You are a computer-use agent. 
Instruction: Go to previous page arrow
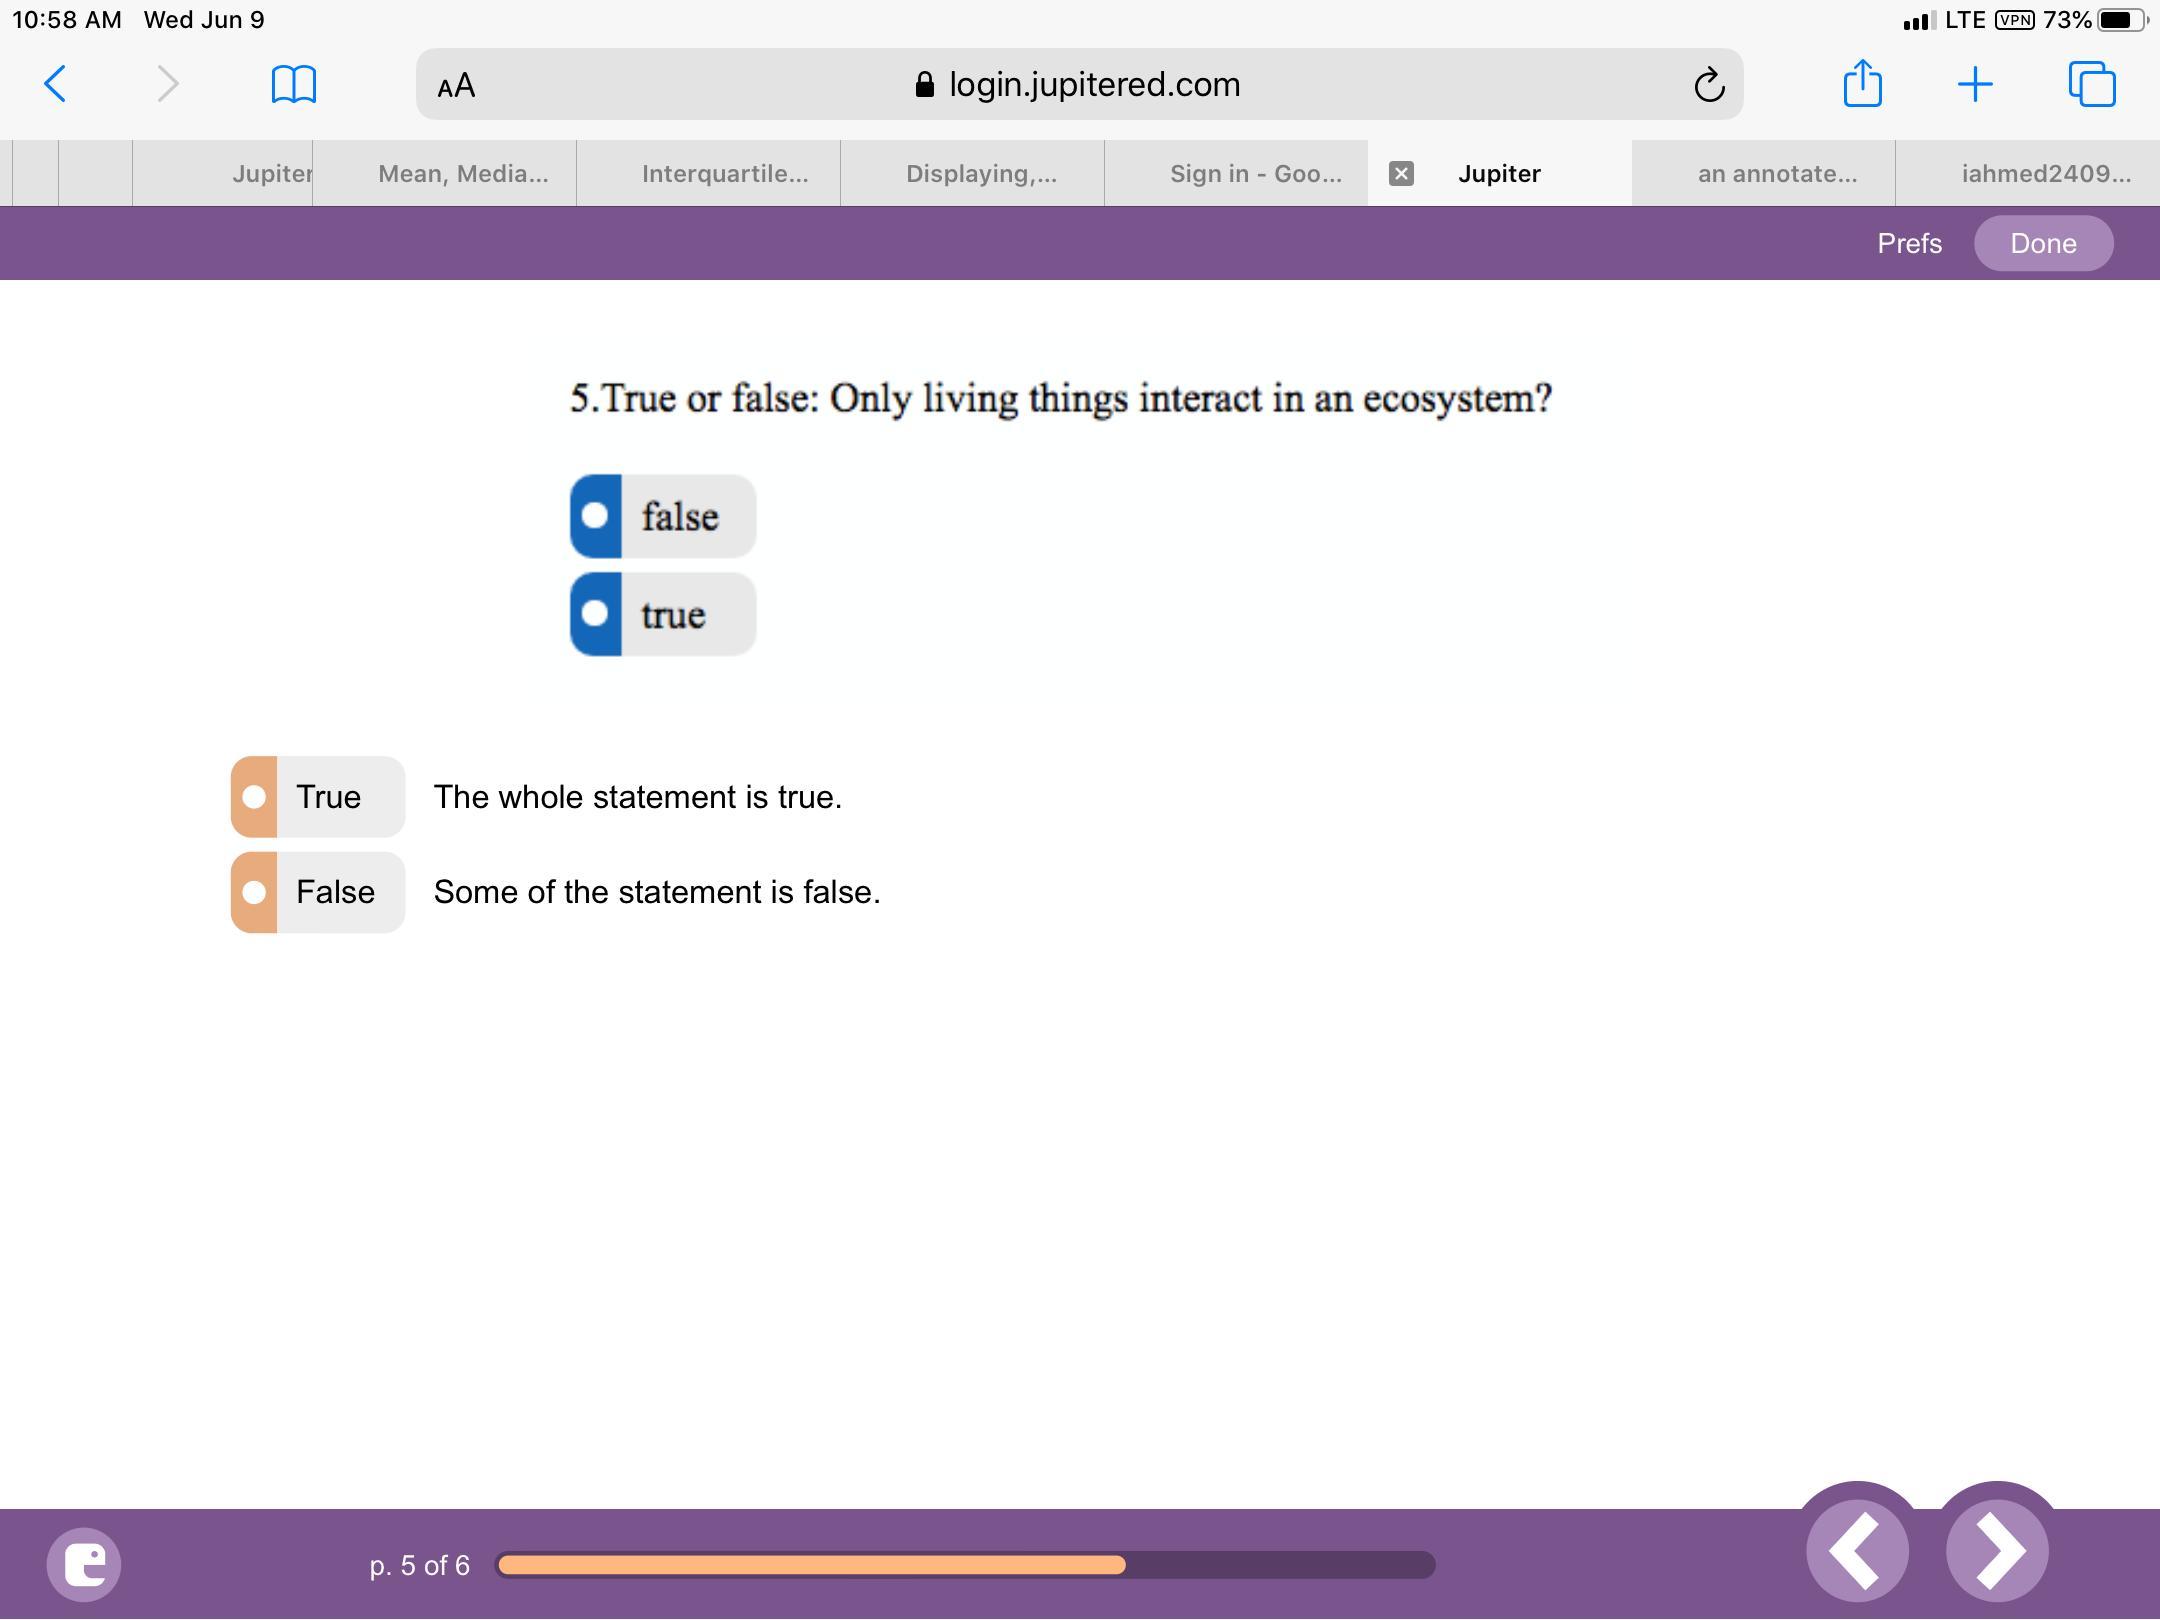1857,1552
